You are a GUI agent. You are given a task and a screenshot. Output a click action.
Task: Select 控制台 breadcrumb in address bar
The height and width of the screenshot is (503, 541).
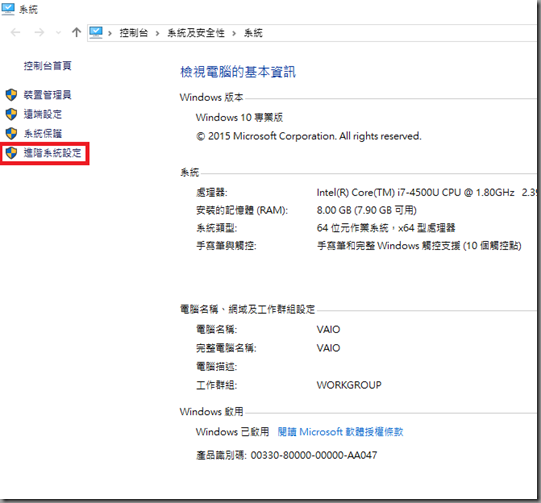(x=134, y=33)
